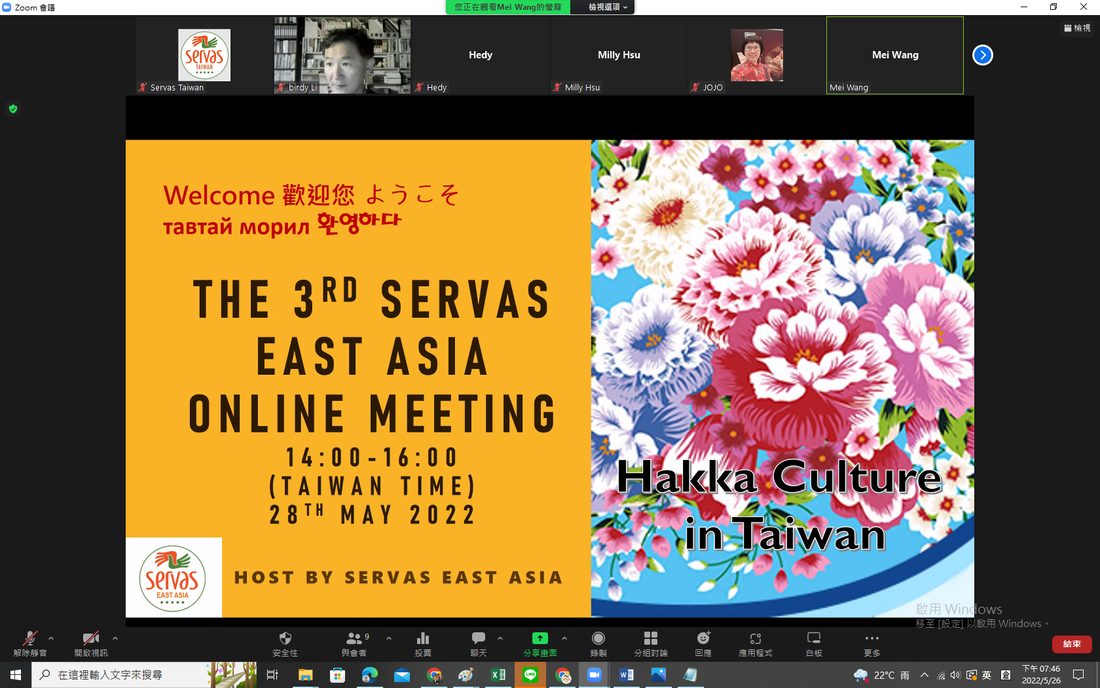Turn on camera with 開啟視訊 button
1100x688 pixels.
90,643
